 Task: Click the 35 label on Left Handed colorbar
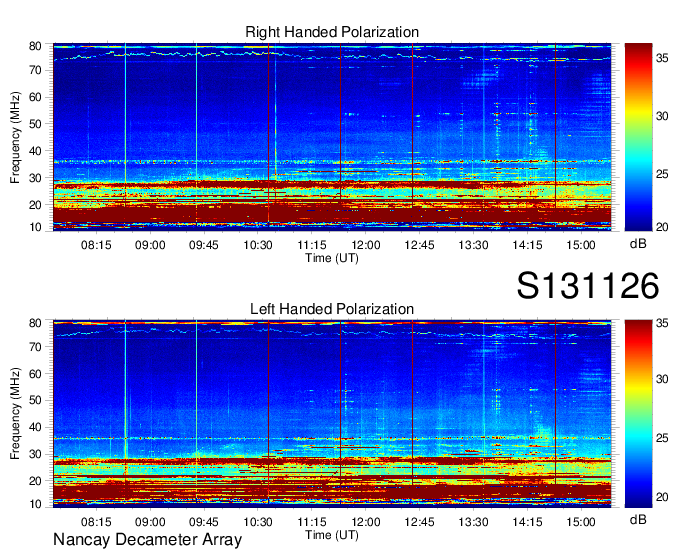(x=662, y=323)
